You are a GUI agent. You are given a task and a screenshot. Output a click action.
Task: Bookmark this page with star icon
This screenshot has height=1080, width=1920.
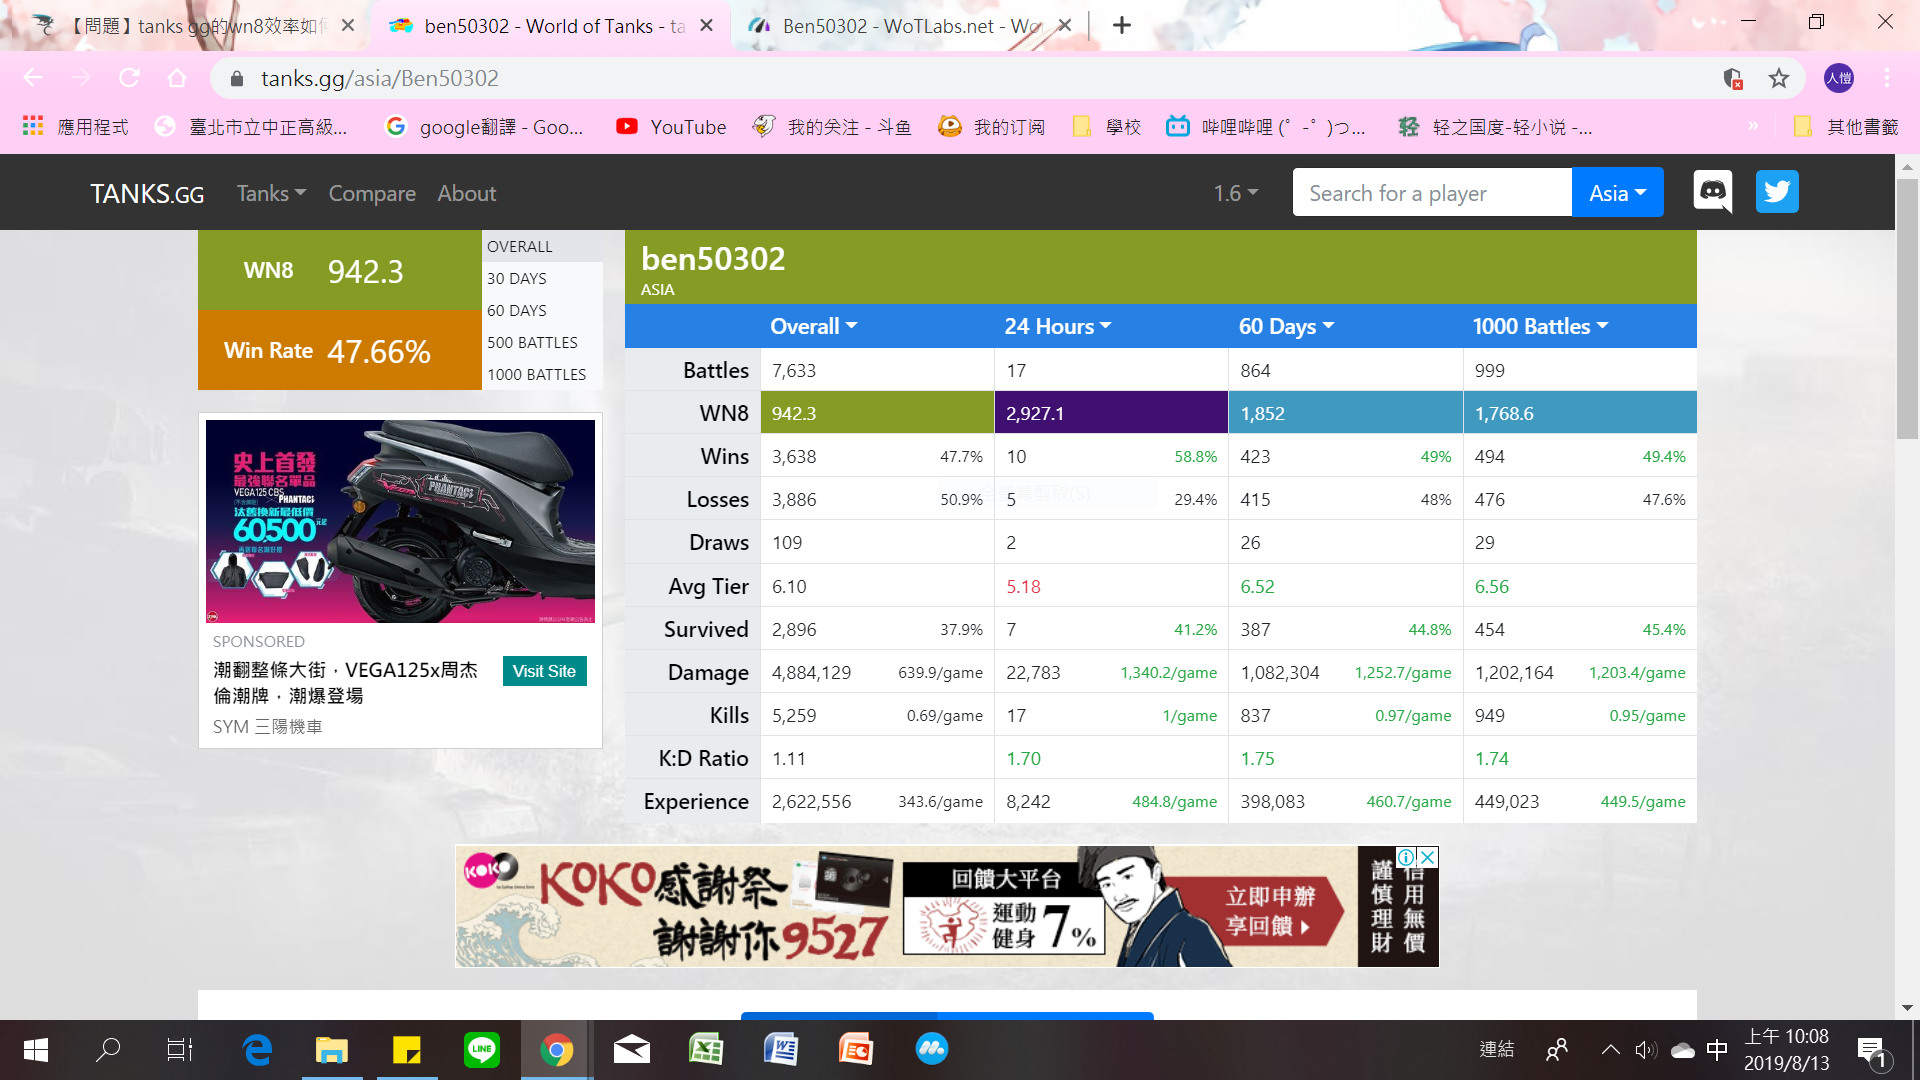(1778, 78)
